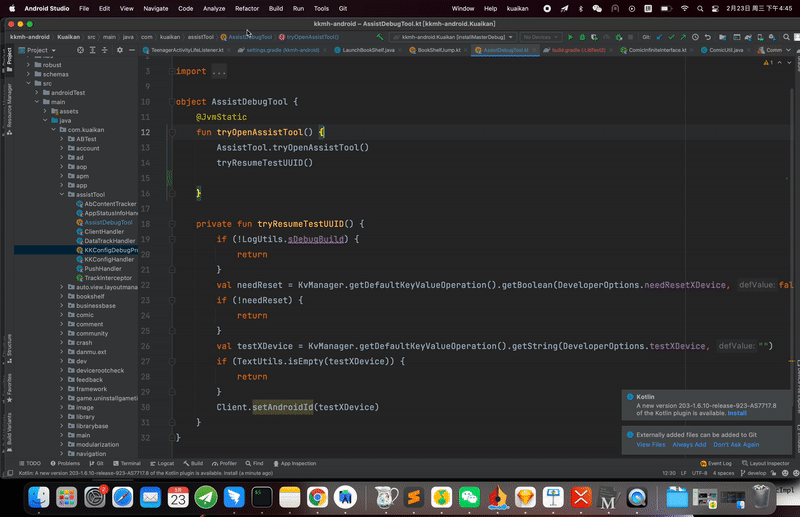Switch to settings.gradle tab
Viewport: 800px width, 517px height.
(x=282, y=50)
